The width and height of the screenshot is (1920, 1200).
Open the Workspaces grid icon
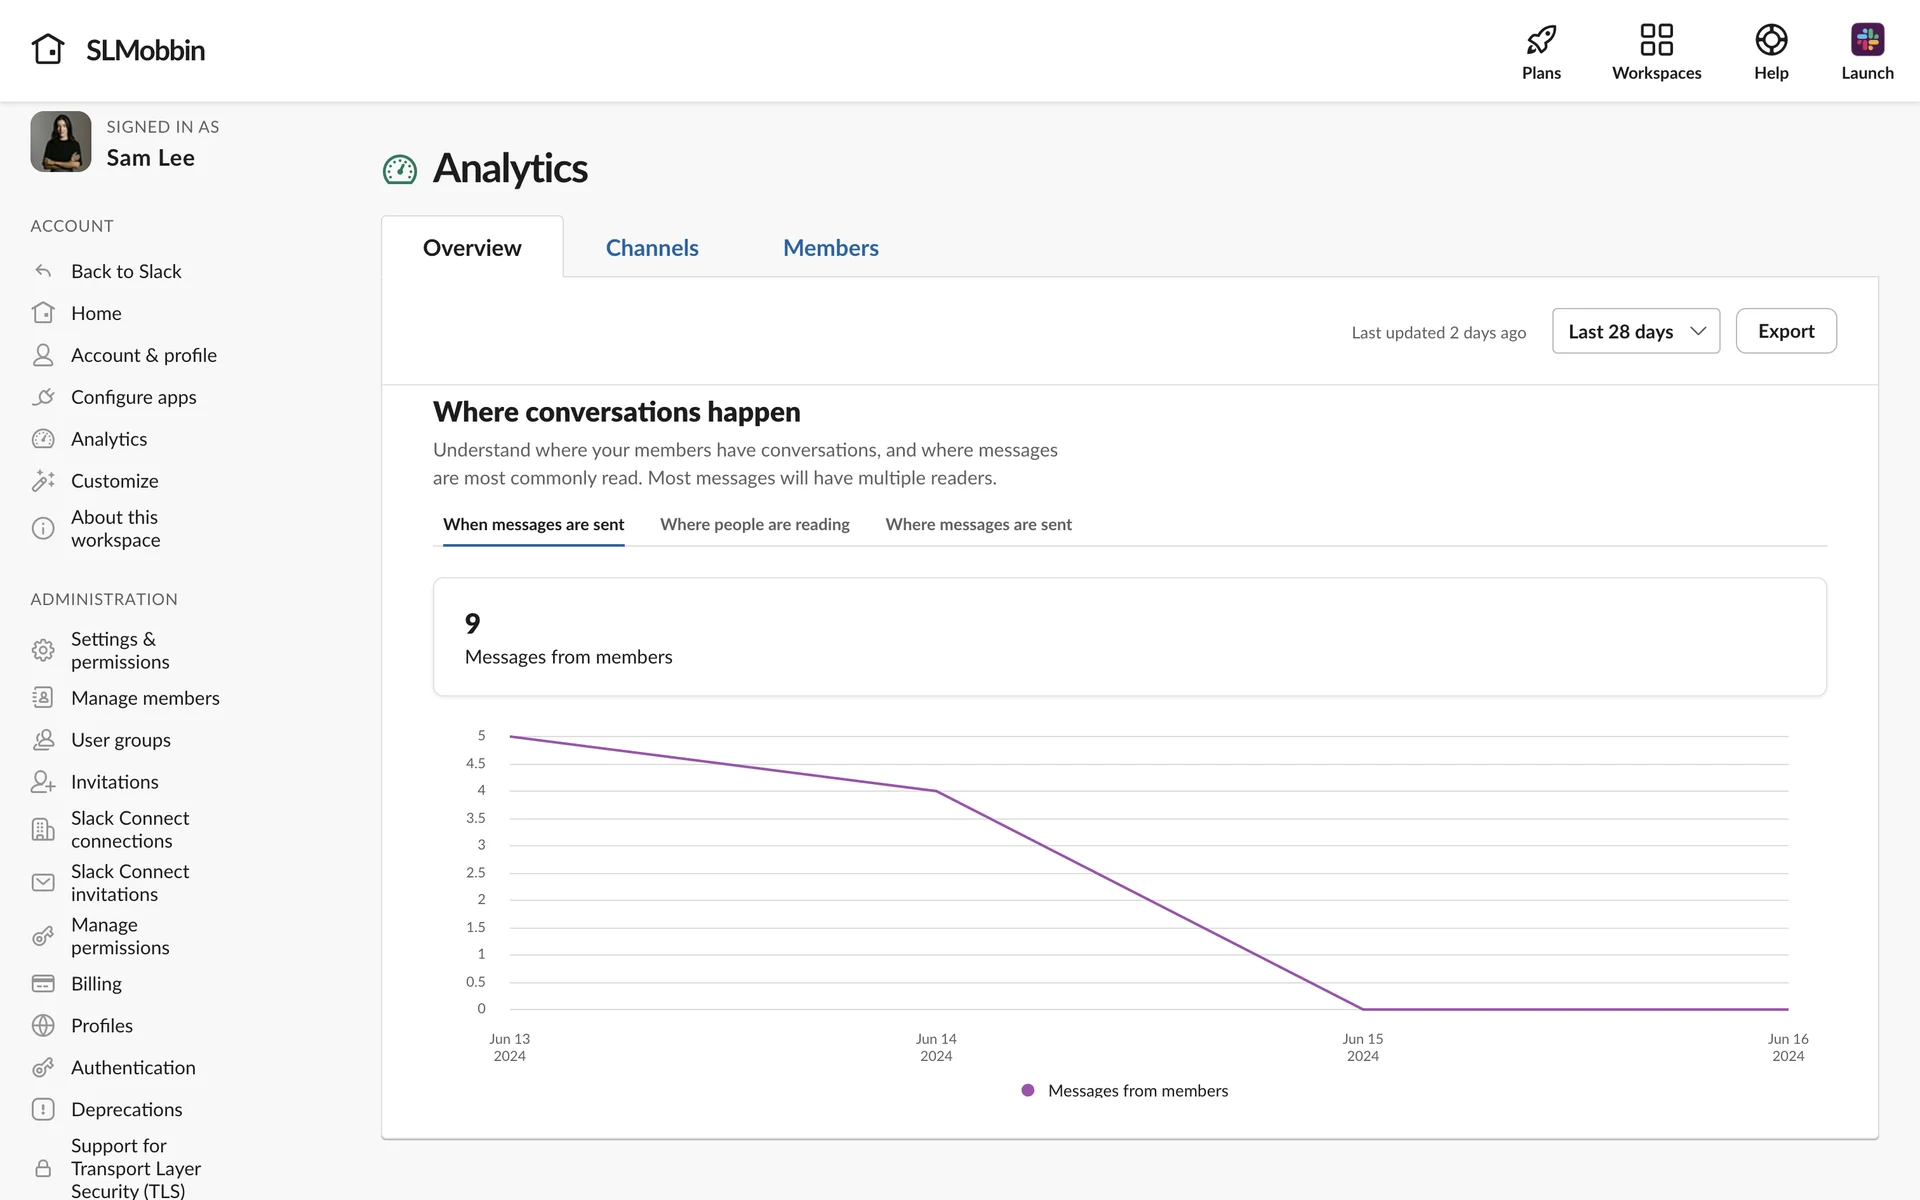click(1656, 40)
